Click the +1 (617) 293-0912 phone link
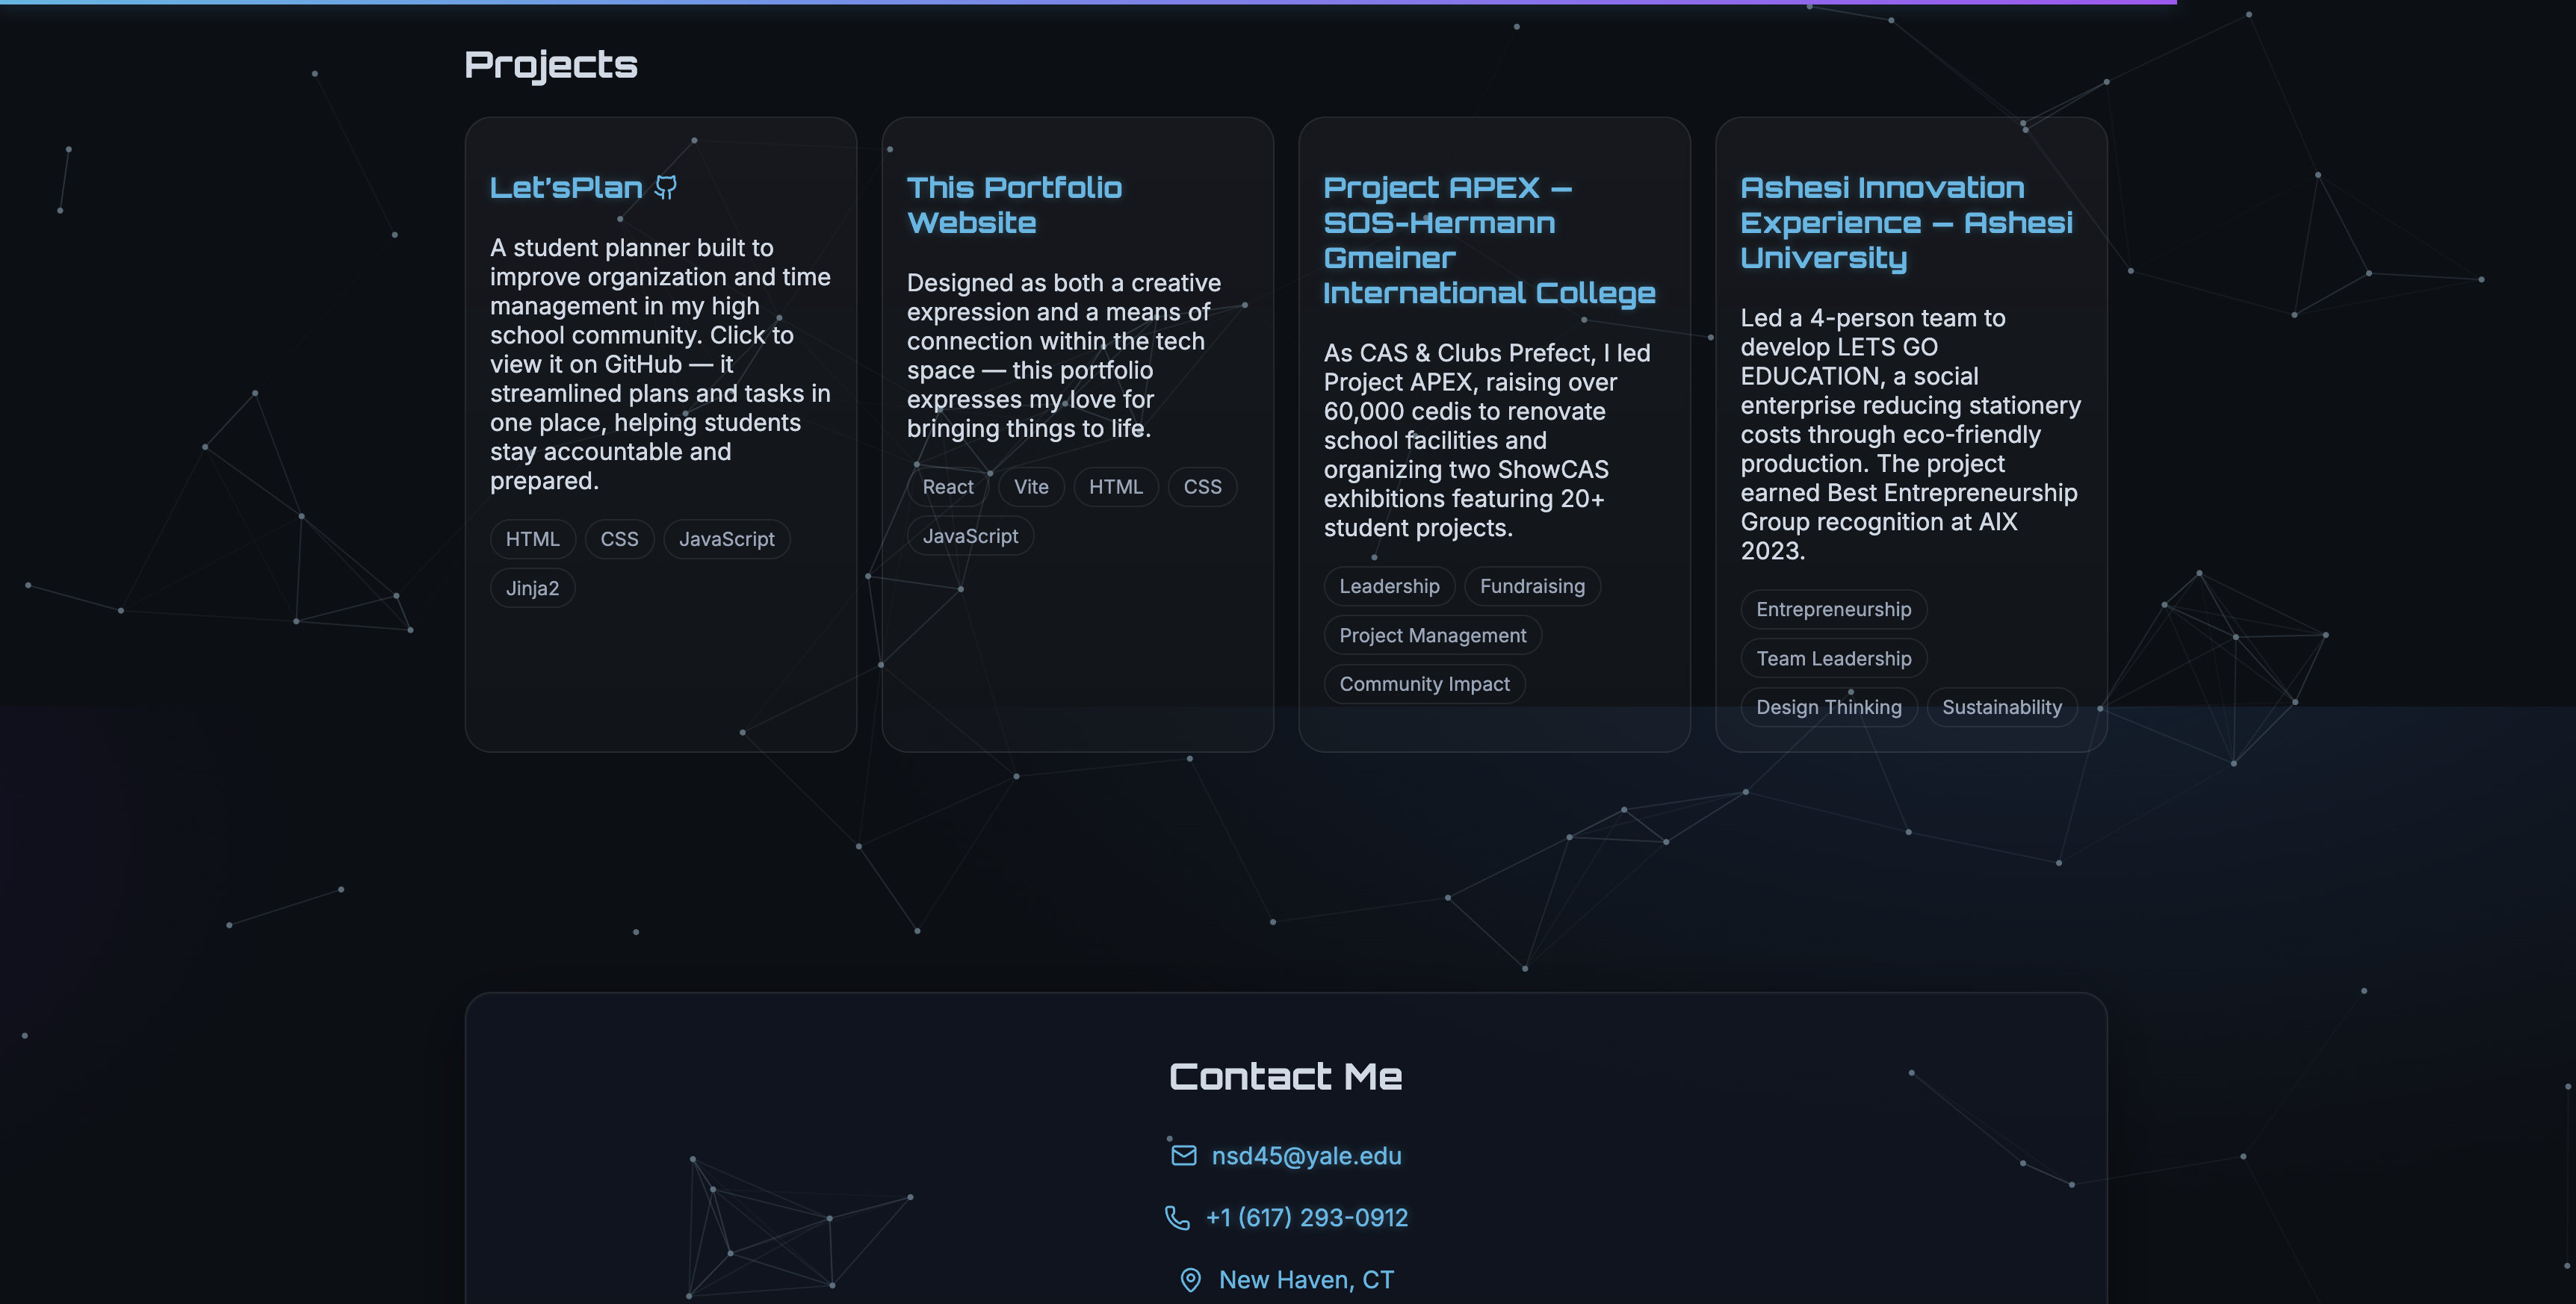Image resolution: width=2576 pixels, height=1304 pixels. tap(1306, 1218)
